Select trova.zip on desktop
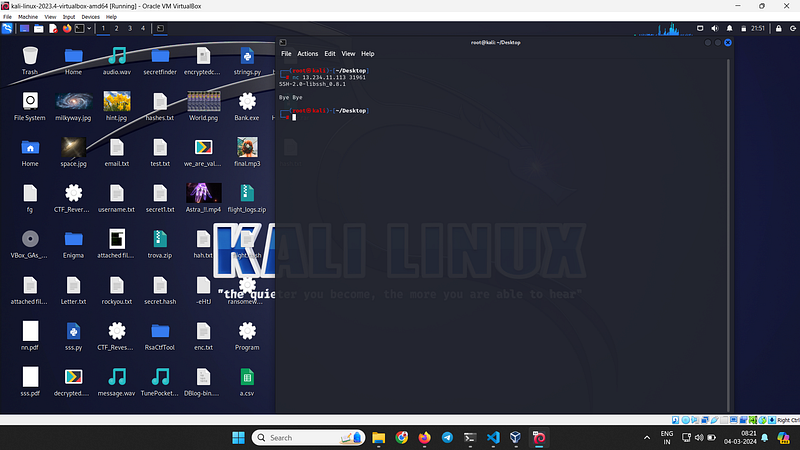This screenshot has height=450, width=800. tap(160, 245)
